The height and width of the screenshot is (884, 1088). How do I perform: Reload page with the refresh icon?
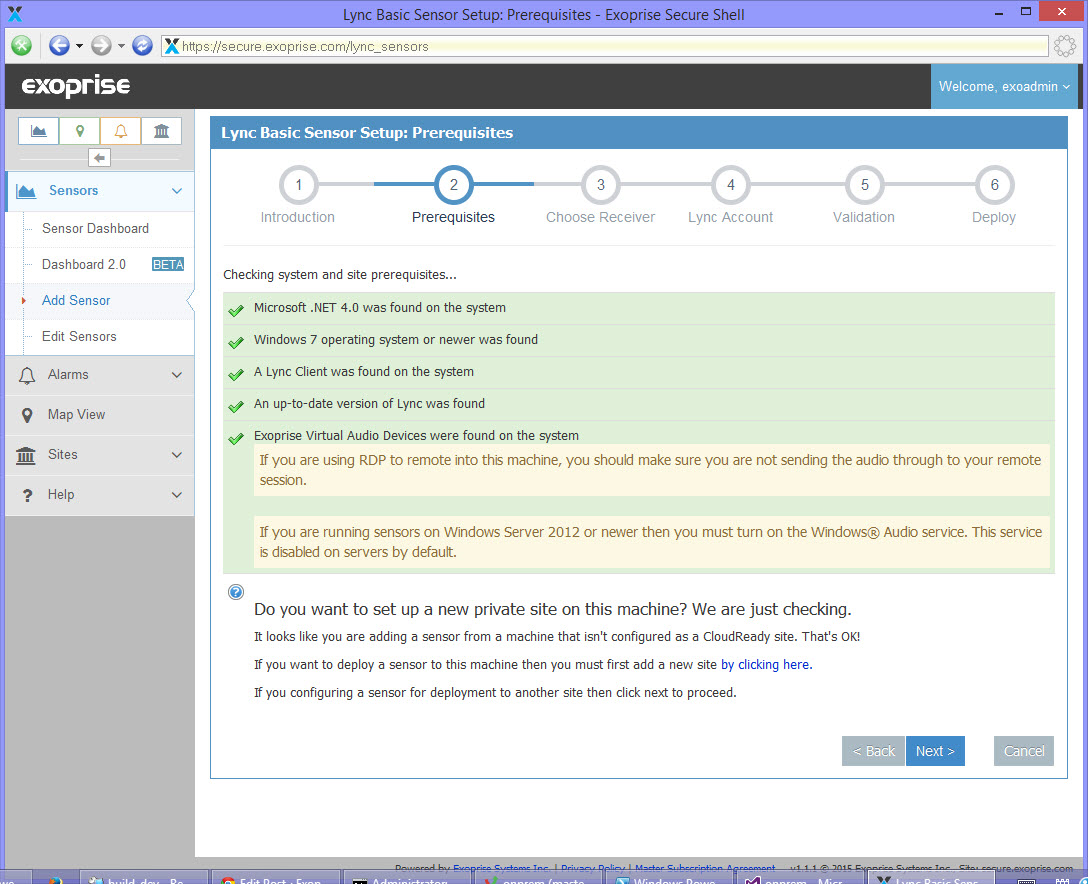[142, 46]
